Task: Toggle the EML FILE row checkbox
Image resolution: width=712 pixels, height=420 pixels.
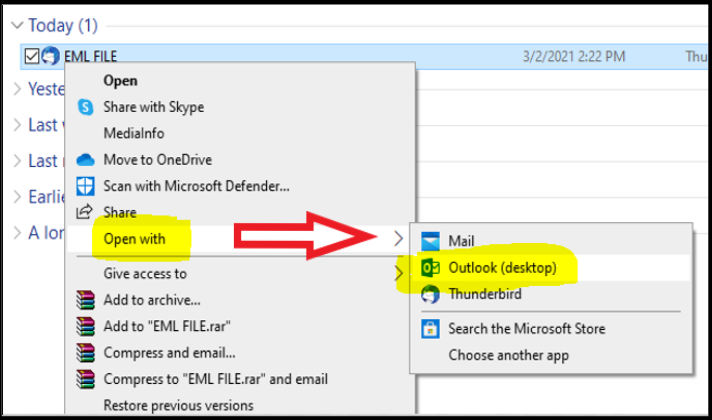Action: click(31, 56)
